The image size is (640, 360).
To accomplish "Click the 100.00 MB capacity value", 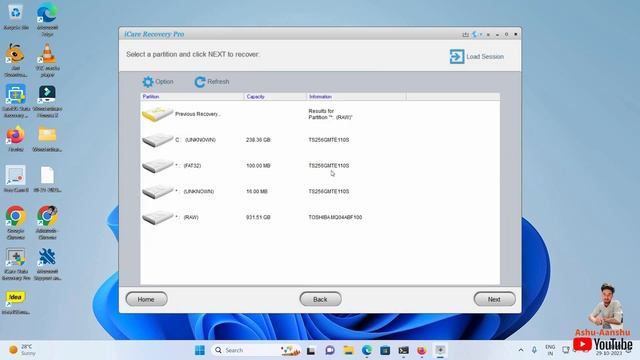I will tap(258, 166).
